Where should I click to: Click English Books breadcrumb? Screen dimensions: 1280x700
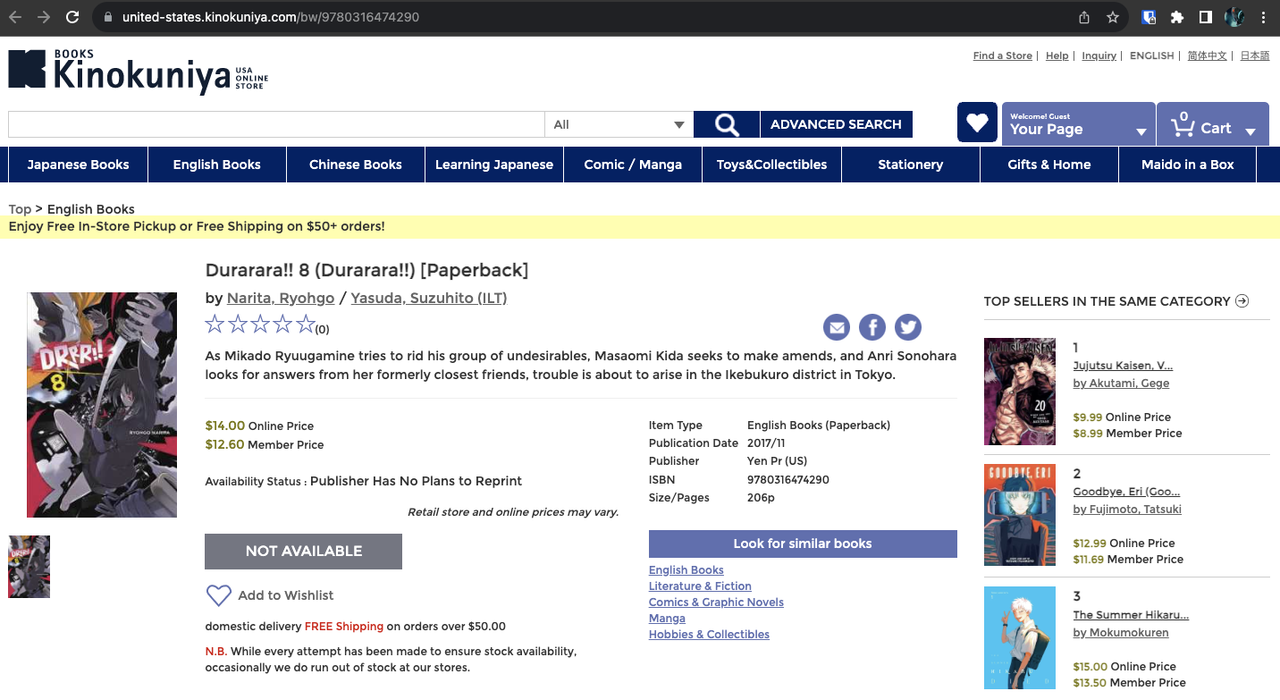[x=91, y=209]
